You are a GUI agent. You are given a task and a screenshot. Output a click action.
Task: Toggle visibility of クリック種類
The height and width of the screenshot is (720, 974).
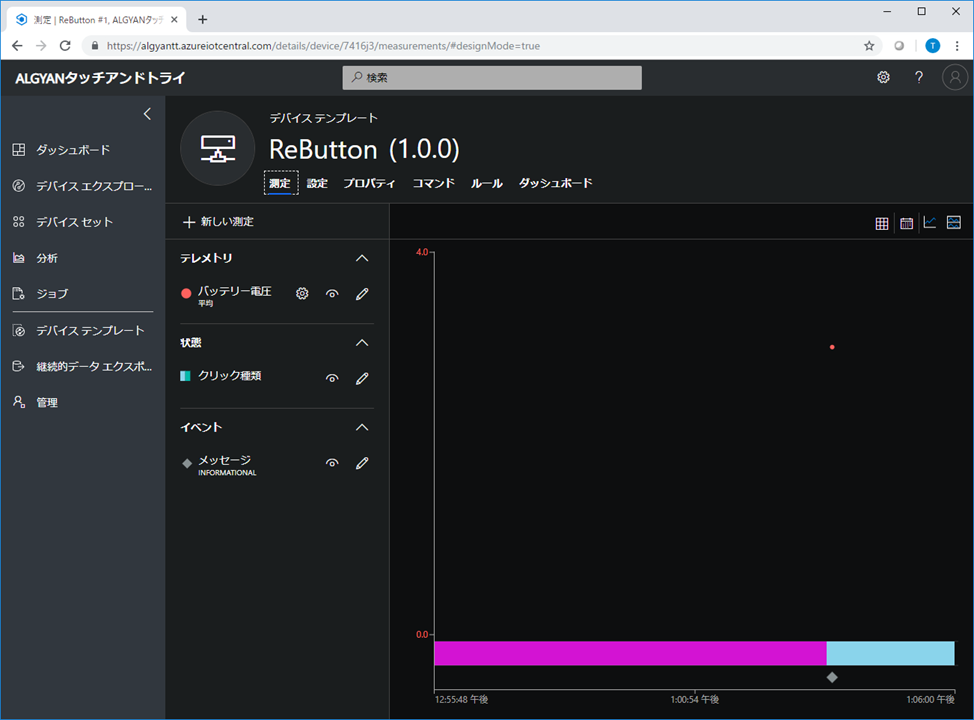coord(332,378)
